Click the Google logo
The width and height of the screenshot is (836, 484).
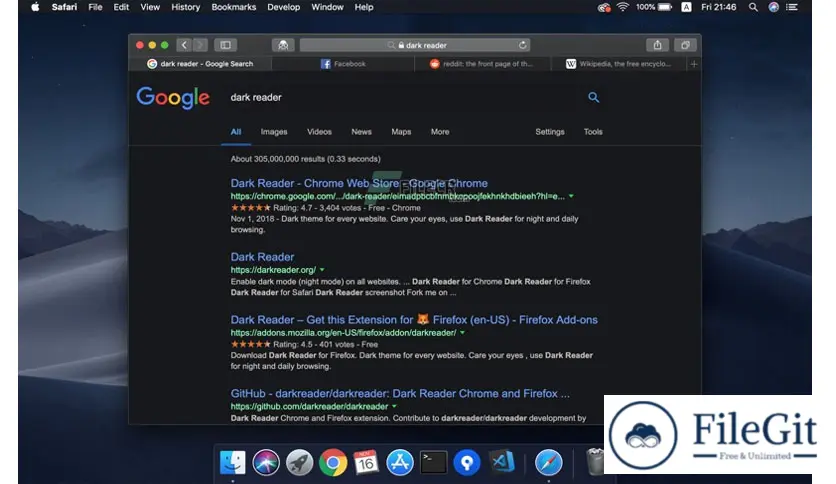pyautogui.click(x=173, y=98)
